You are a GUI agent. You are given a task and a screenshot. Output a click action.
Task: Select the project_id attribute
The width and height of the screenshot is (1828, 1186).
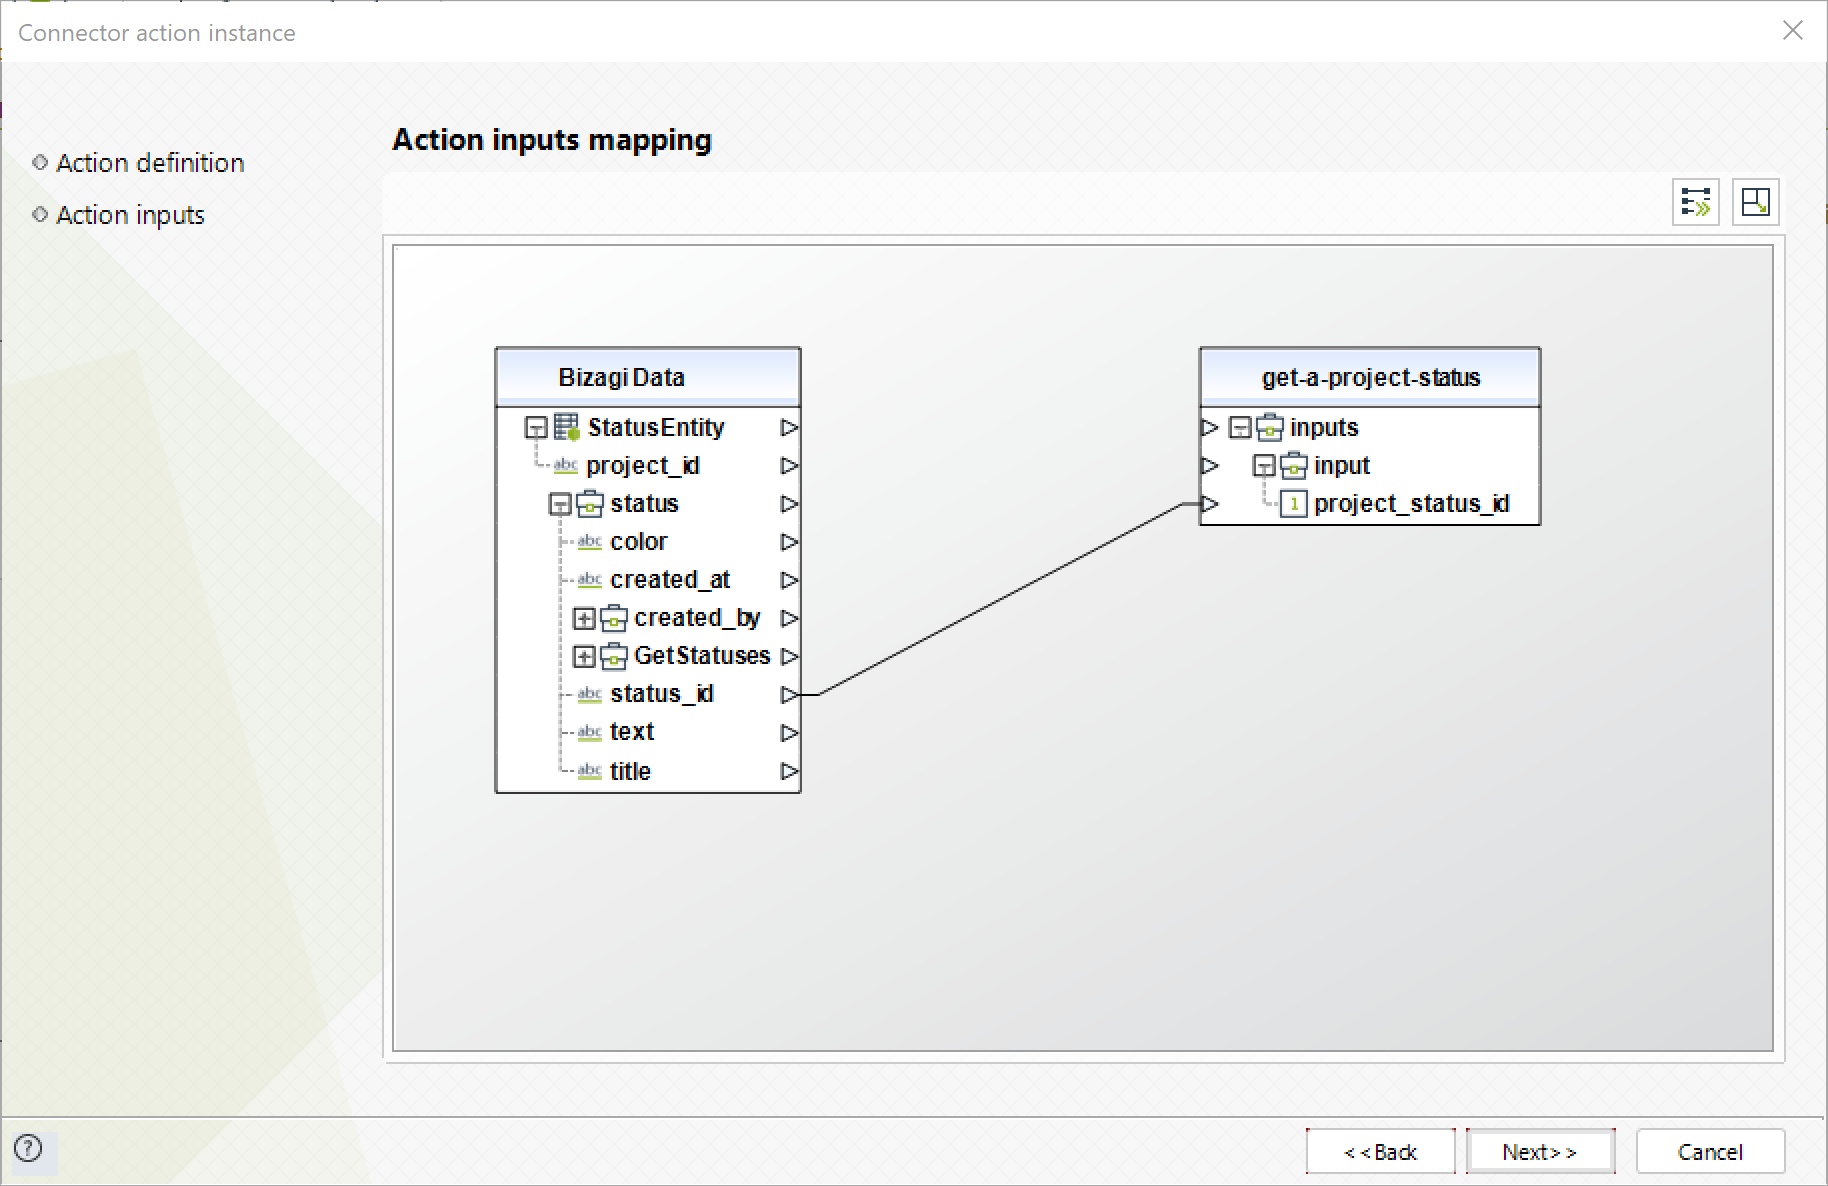[x=643, y=466]
